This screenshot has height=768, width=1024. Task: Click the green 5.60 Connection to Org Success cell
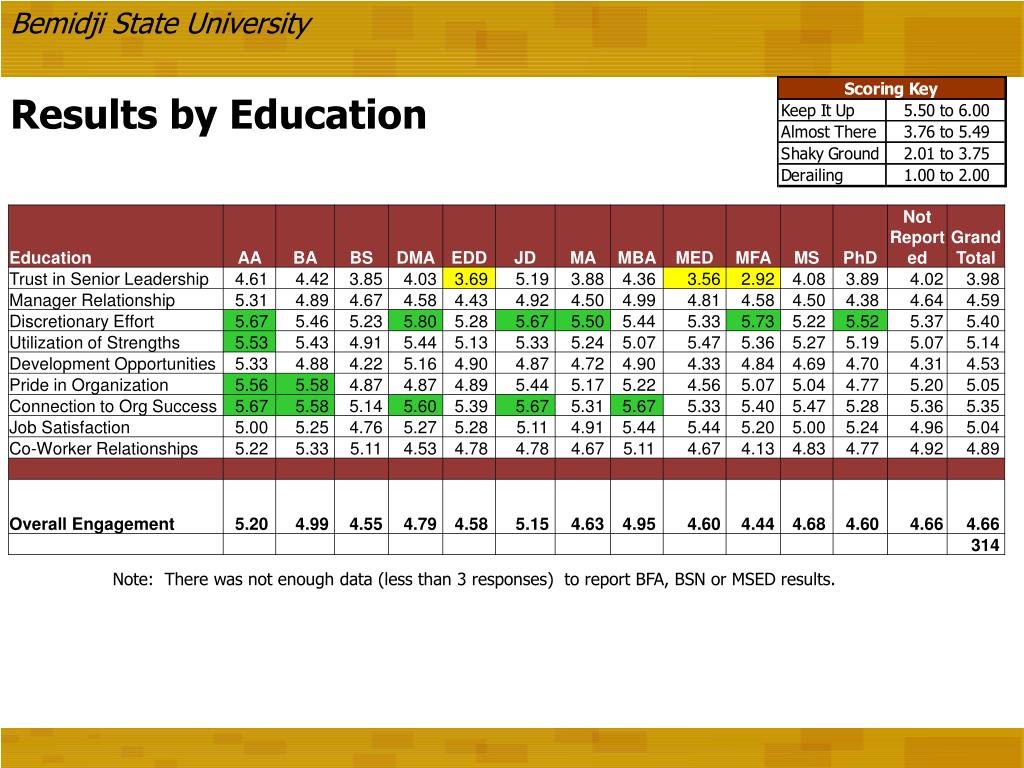(415, 406)
